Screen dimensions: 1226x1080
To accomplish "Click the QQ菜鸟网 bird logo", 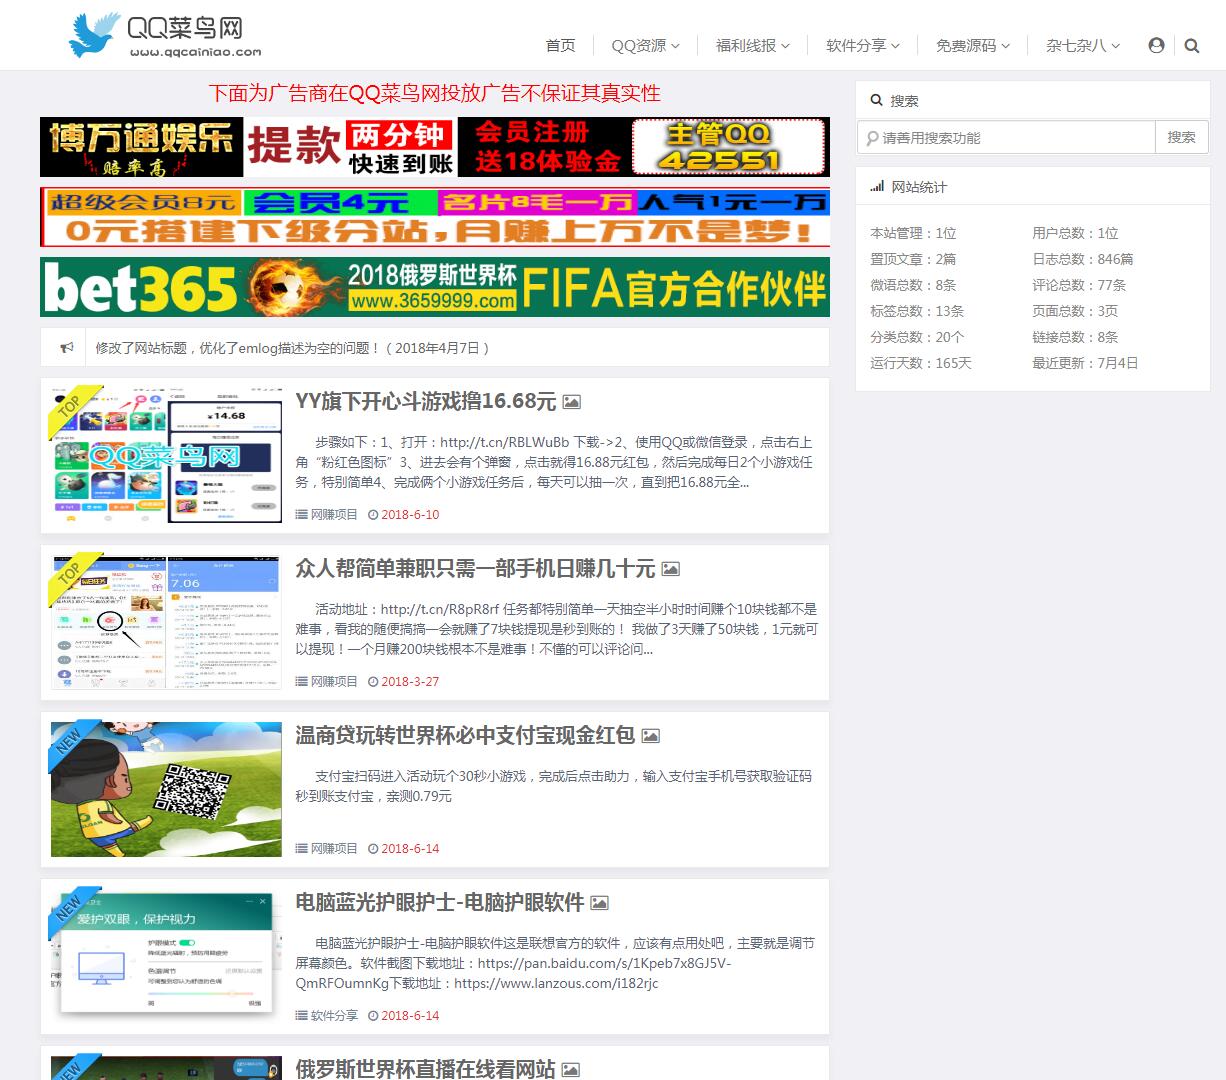I will click(x=165, y=35).
